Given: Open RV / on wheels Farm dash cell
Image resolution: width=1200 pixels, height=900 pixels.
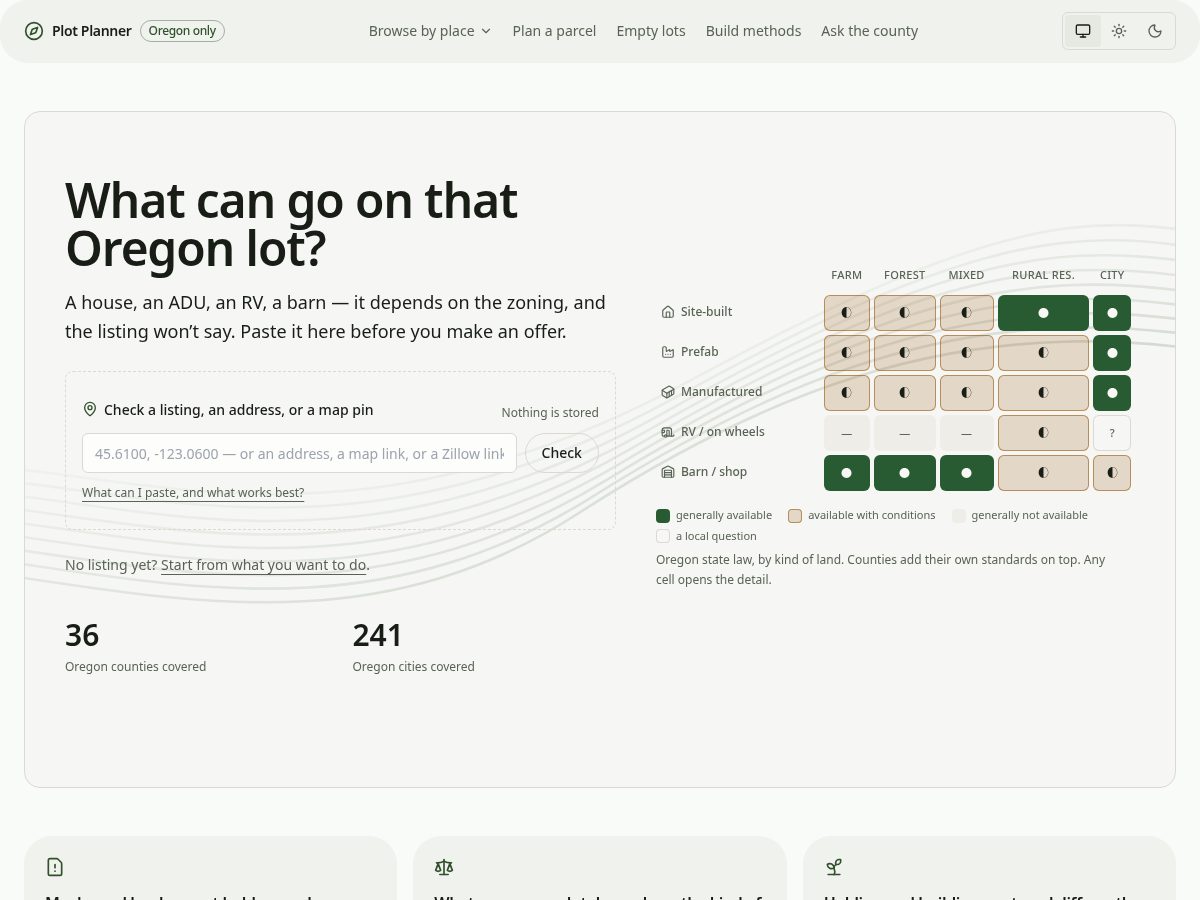Looking at the screenshot, I should [847, 433].
